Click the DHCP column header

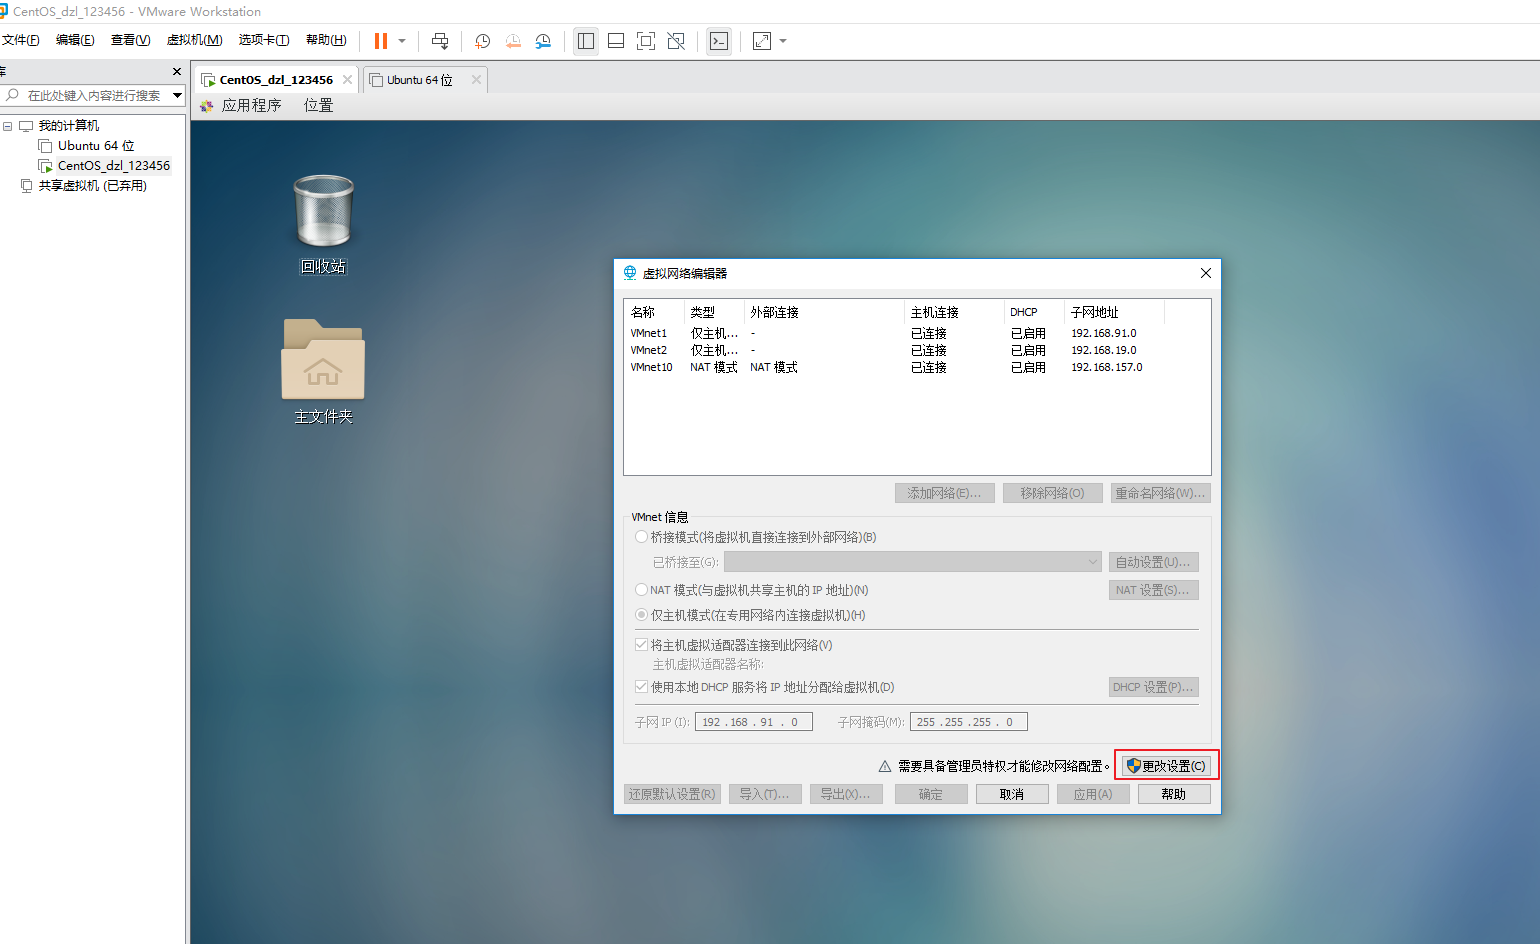pos(1034,312)
